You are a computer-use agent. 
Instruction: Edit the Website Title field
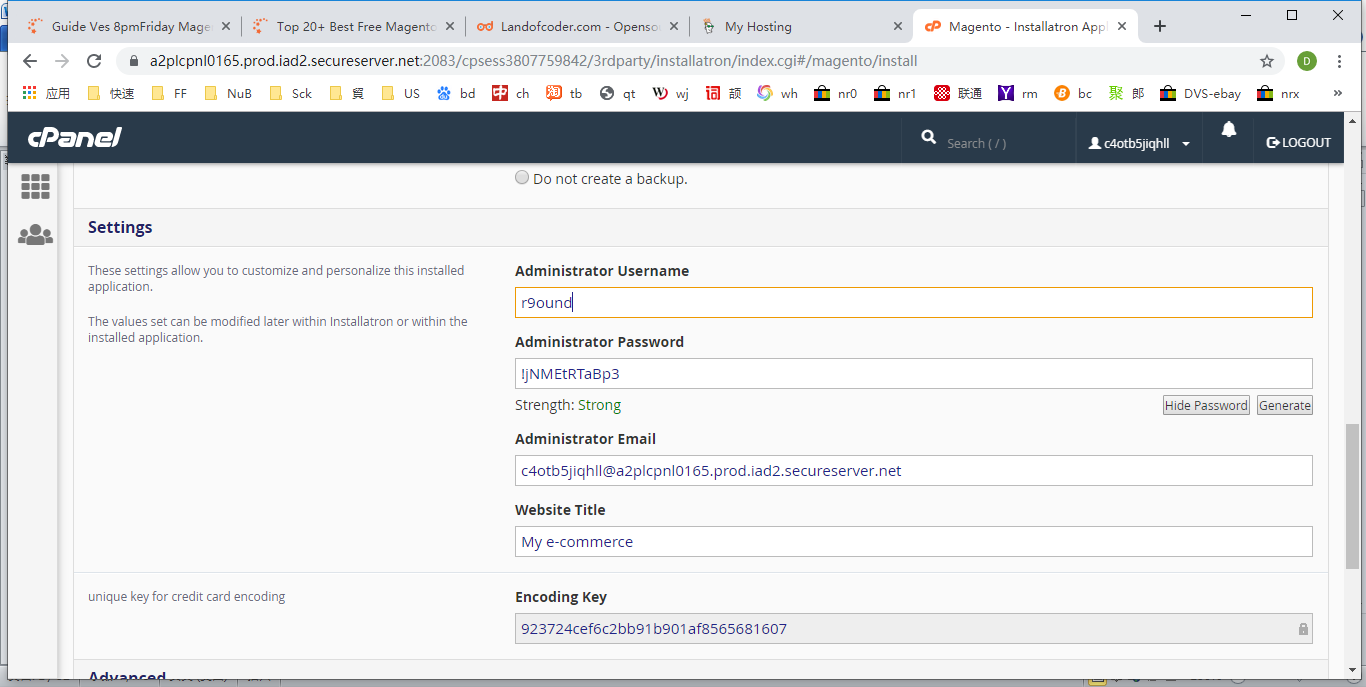[x=913, y=541]
